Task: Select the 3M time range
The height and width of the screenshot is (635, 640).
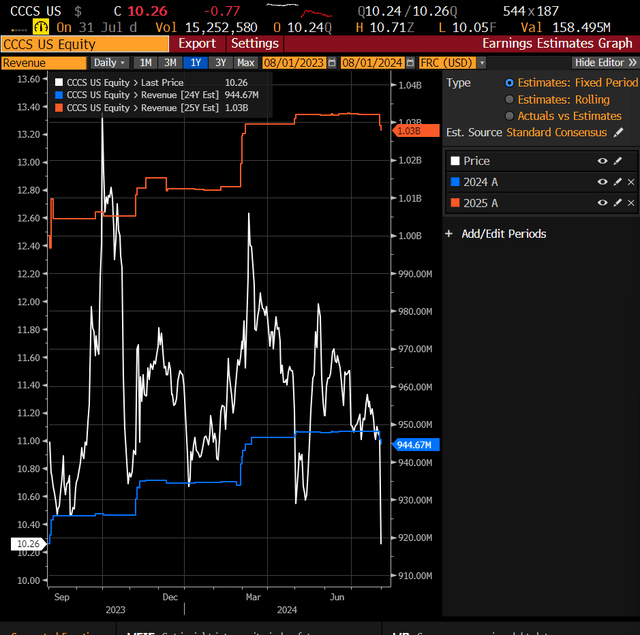Action: click(170, 63)
